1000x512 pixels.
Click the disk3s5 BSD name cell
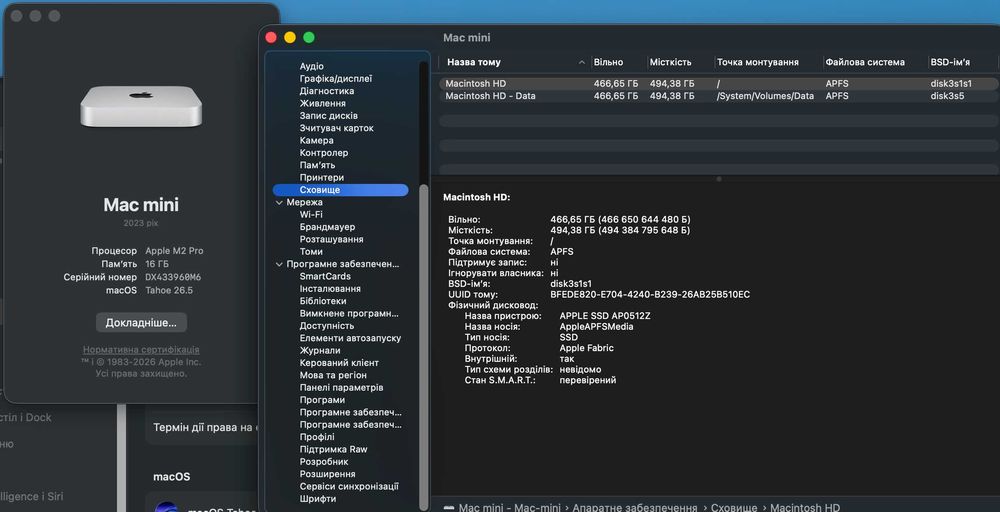pyautogui.click(x=947, y=96)
